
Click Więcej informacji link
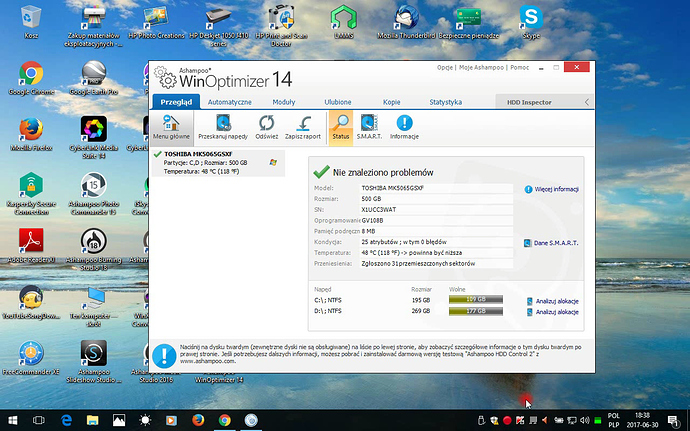[552, 189]
